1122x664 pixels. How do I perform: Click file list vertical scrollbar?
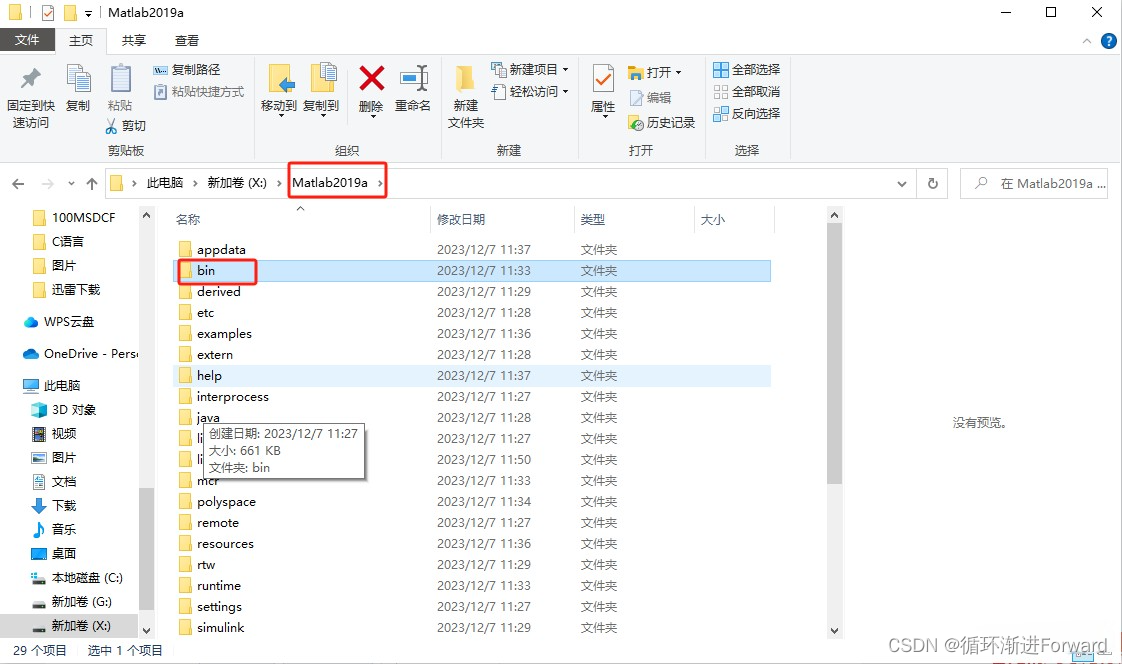pos(834,353)
